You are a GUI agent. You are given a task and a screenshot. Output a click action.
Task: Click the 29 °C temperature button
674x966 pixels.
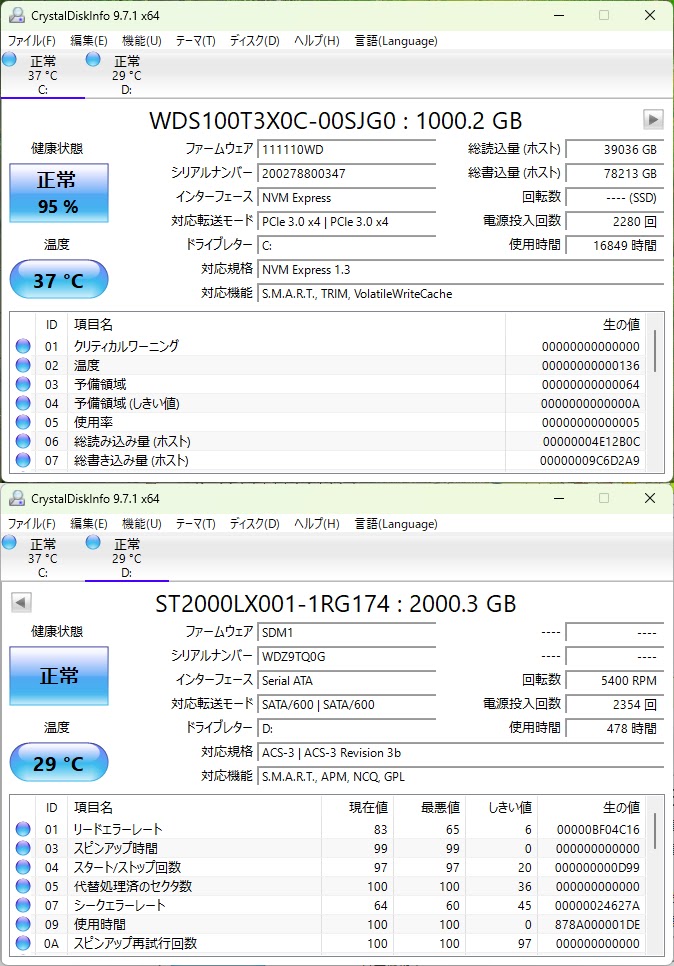pos(59,764)
